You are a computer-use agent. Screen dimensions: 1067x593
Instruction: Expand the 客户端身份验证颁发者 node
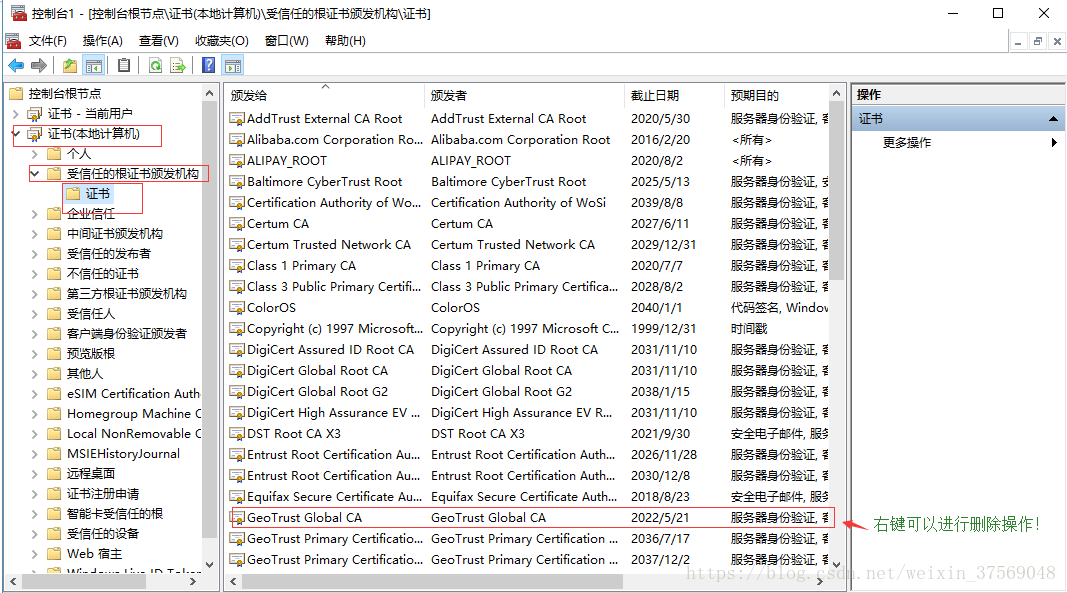pyautogui.click(x=35, y=334)
